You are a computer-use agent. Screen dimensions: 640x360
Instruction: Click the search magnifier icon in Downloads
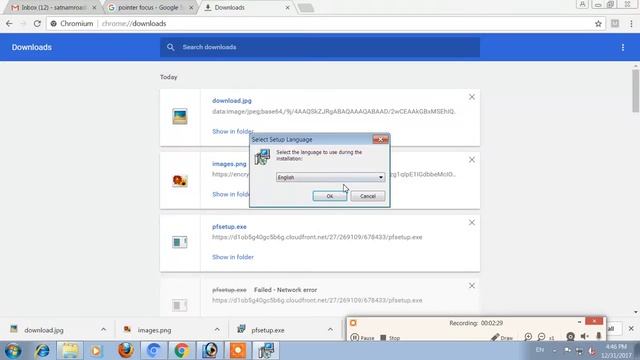[x=171, y=47]
